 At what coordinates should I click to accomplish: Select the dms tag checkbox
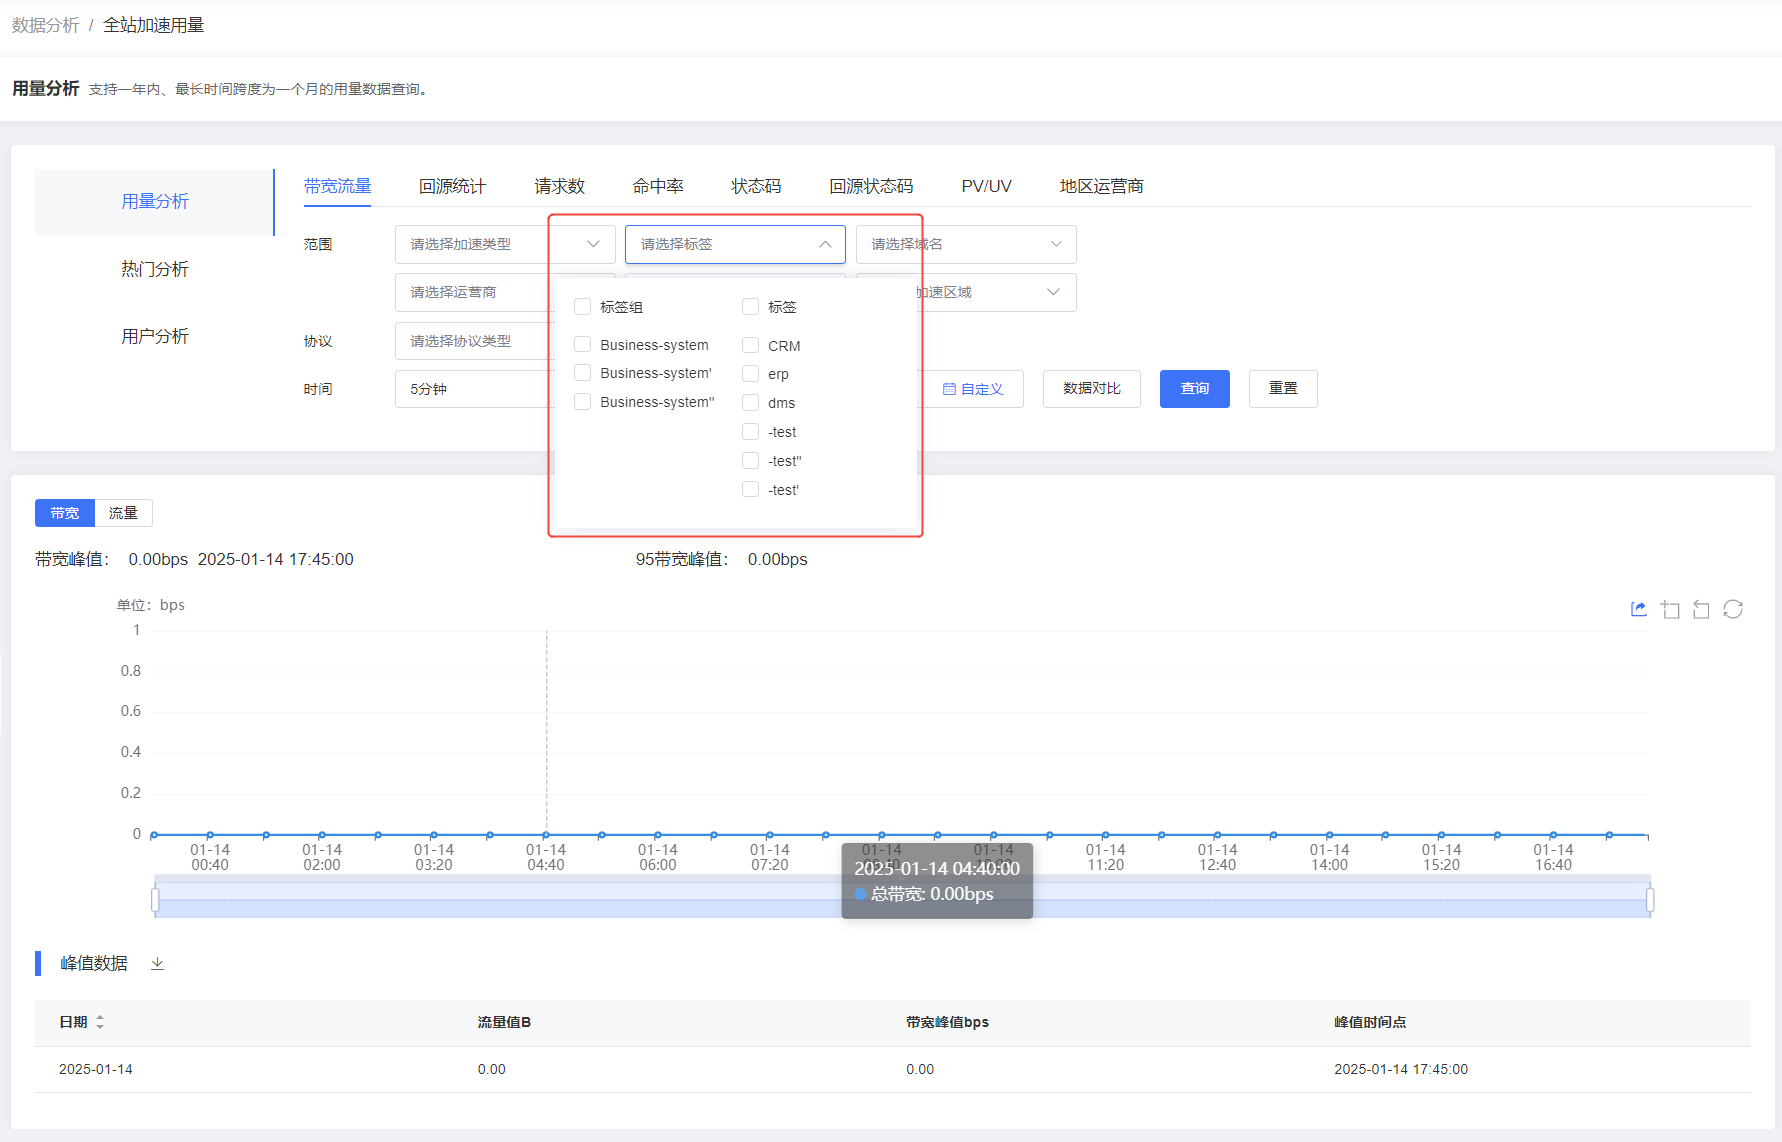[750, 403]
